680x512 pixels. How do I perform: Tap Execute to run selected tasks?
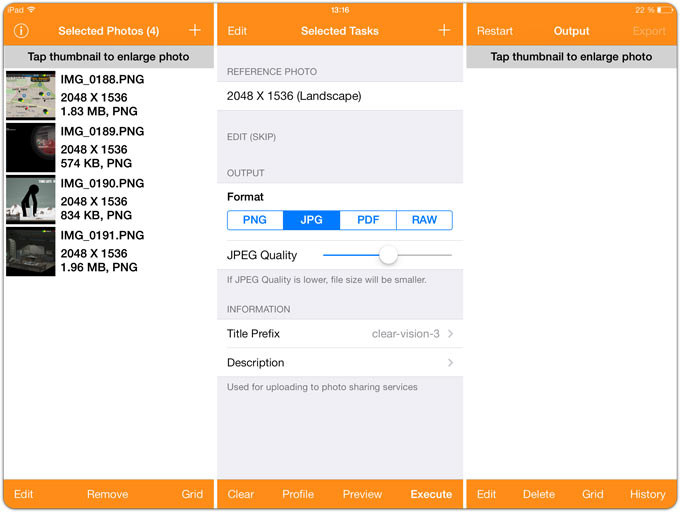pos(431,494)
